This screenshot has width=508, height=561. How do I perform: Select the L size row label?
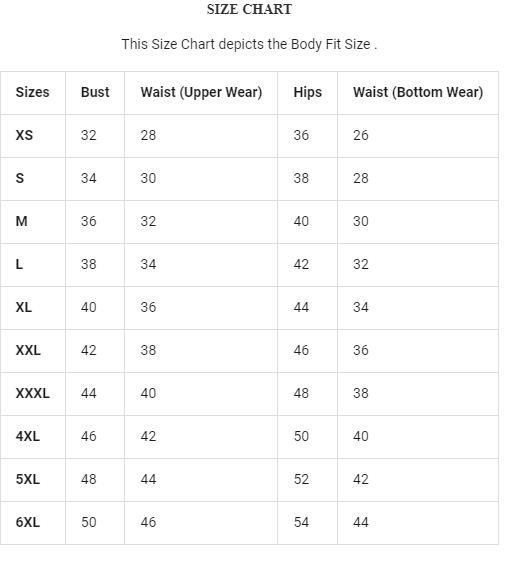click(19, 264)
